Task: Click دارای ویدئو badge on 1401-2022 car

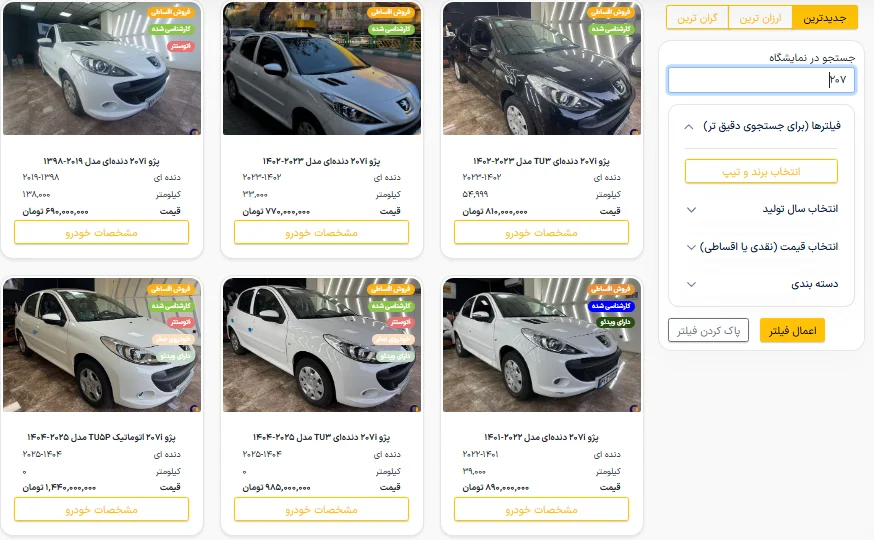Action: pos(615,322)
